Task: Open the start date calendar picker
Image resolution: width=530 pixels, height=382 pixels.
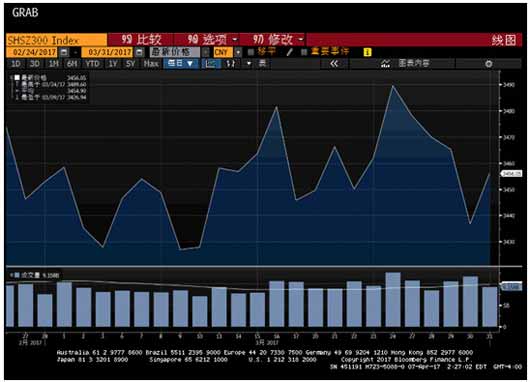Action: point(64,52)
